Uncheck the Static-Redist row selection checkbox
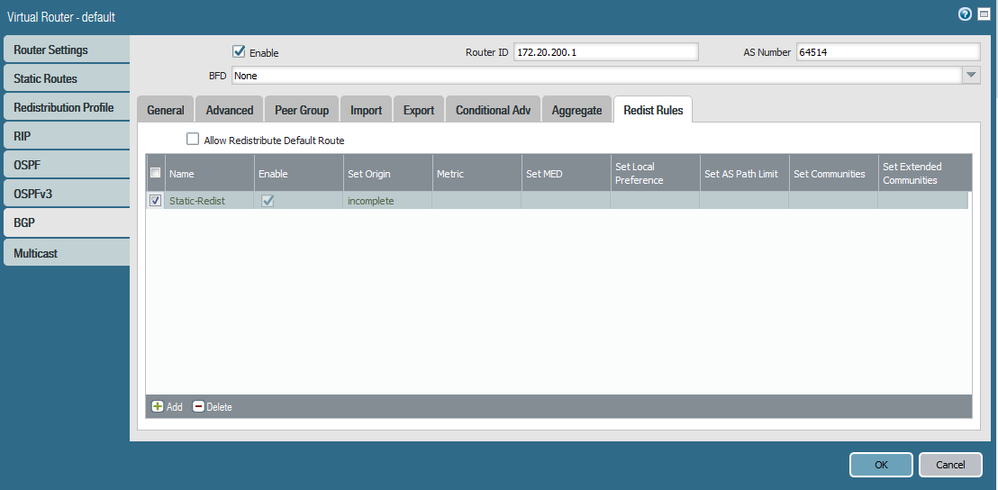The height and width of the screenshot is (490, 998). pos(155,200)
